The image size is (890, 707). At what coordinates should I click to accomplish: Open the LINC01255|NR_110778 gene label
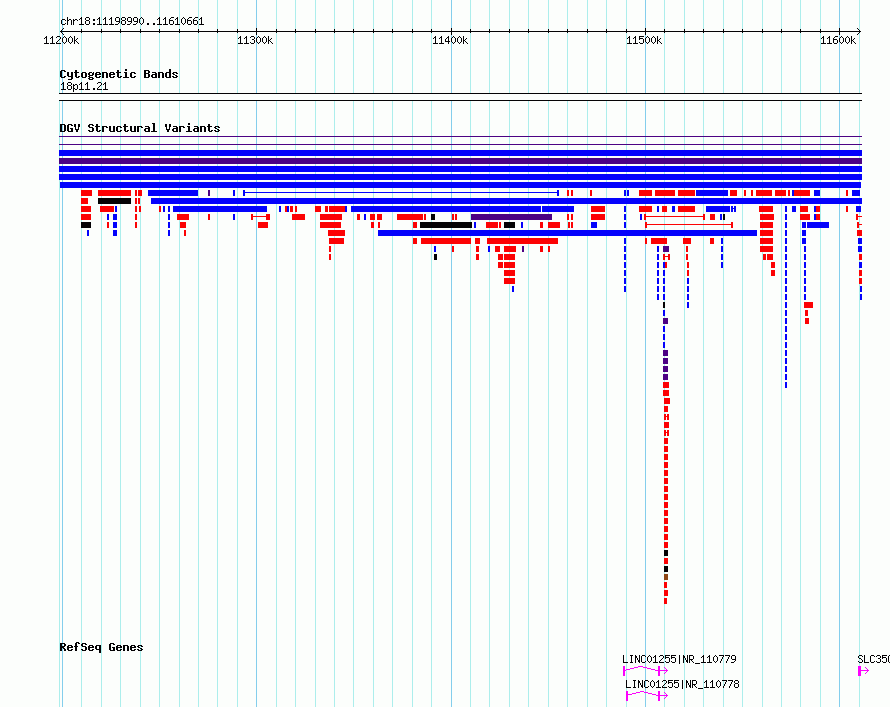[x=682, y=684]
